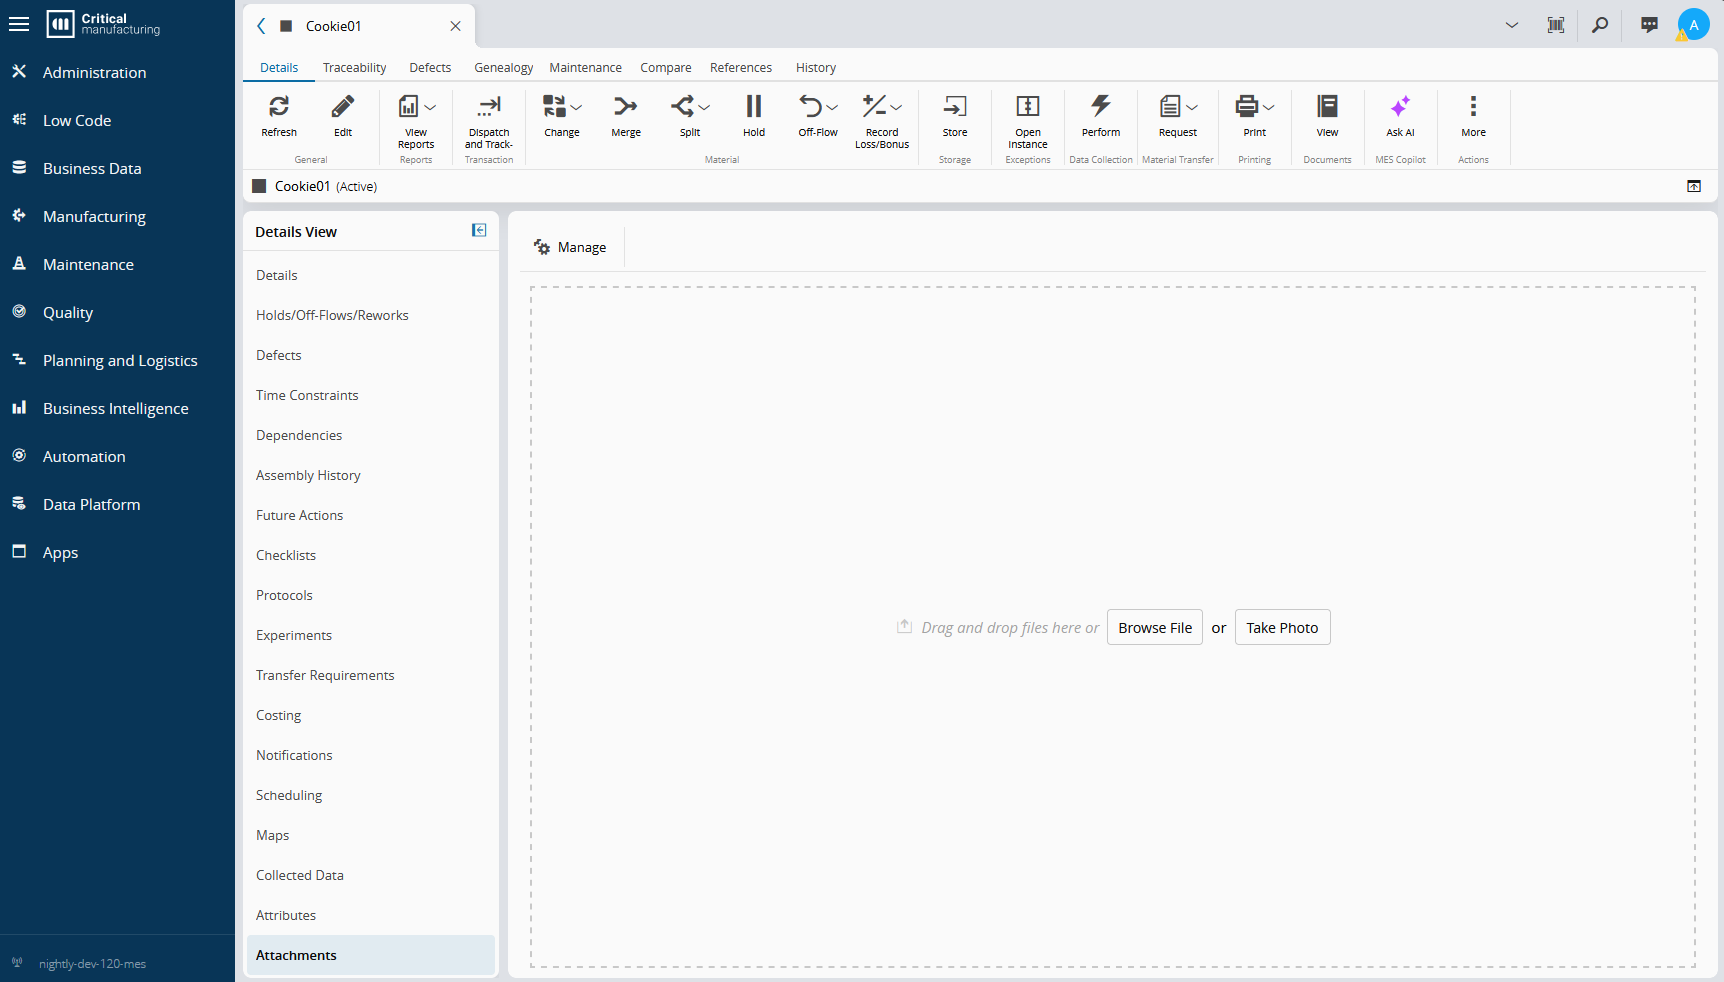Open the barcode scanner icon
This screenshot has width=1724, height=982.
(1556, 25)
